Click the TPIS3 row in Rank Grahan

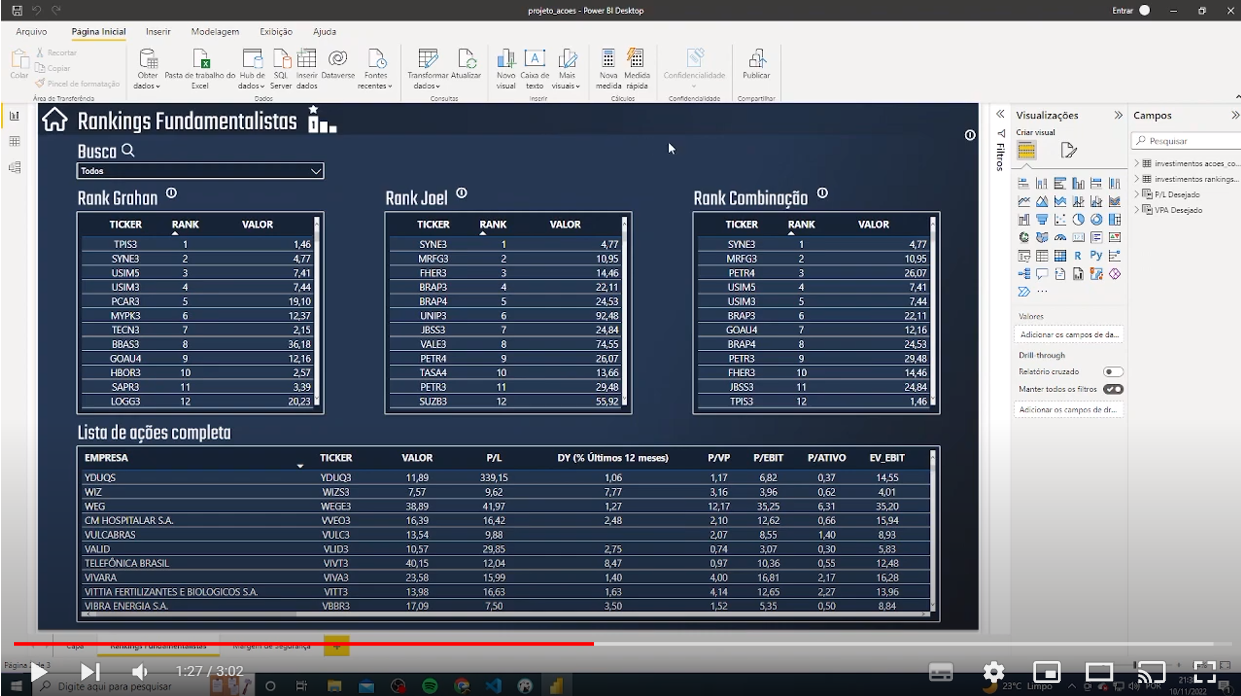click(x=197, y=244)
